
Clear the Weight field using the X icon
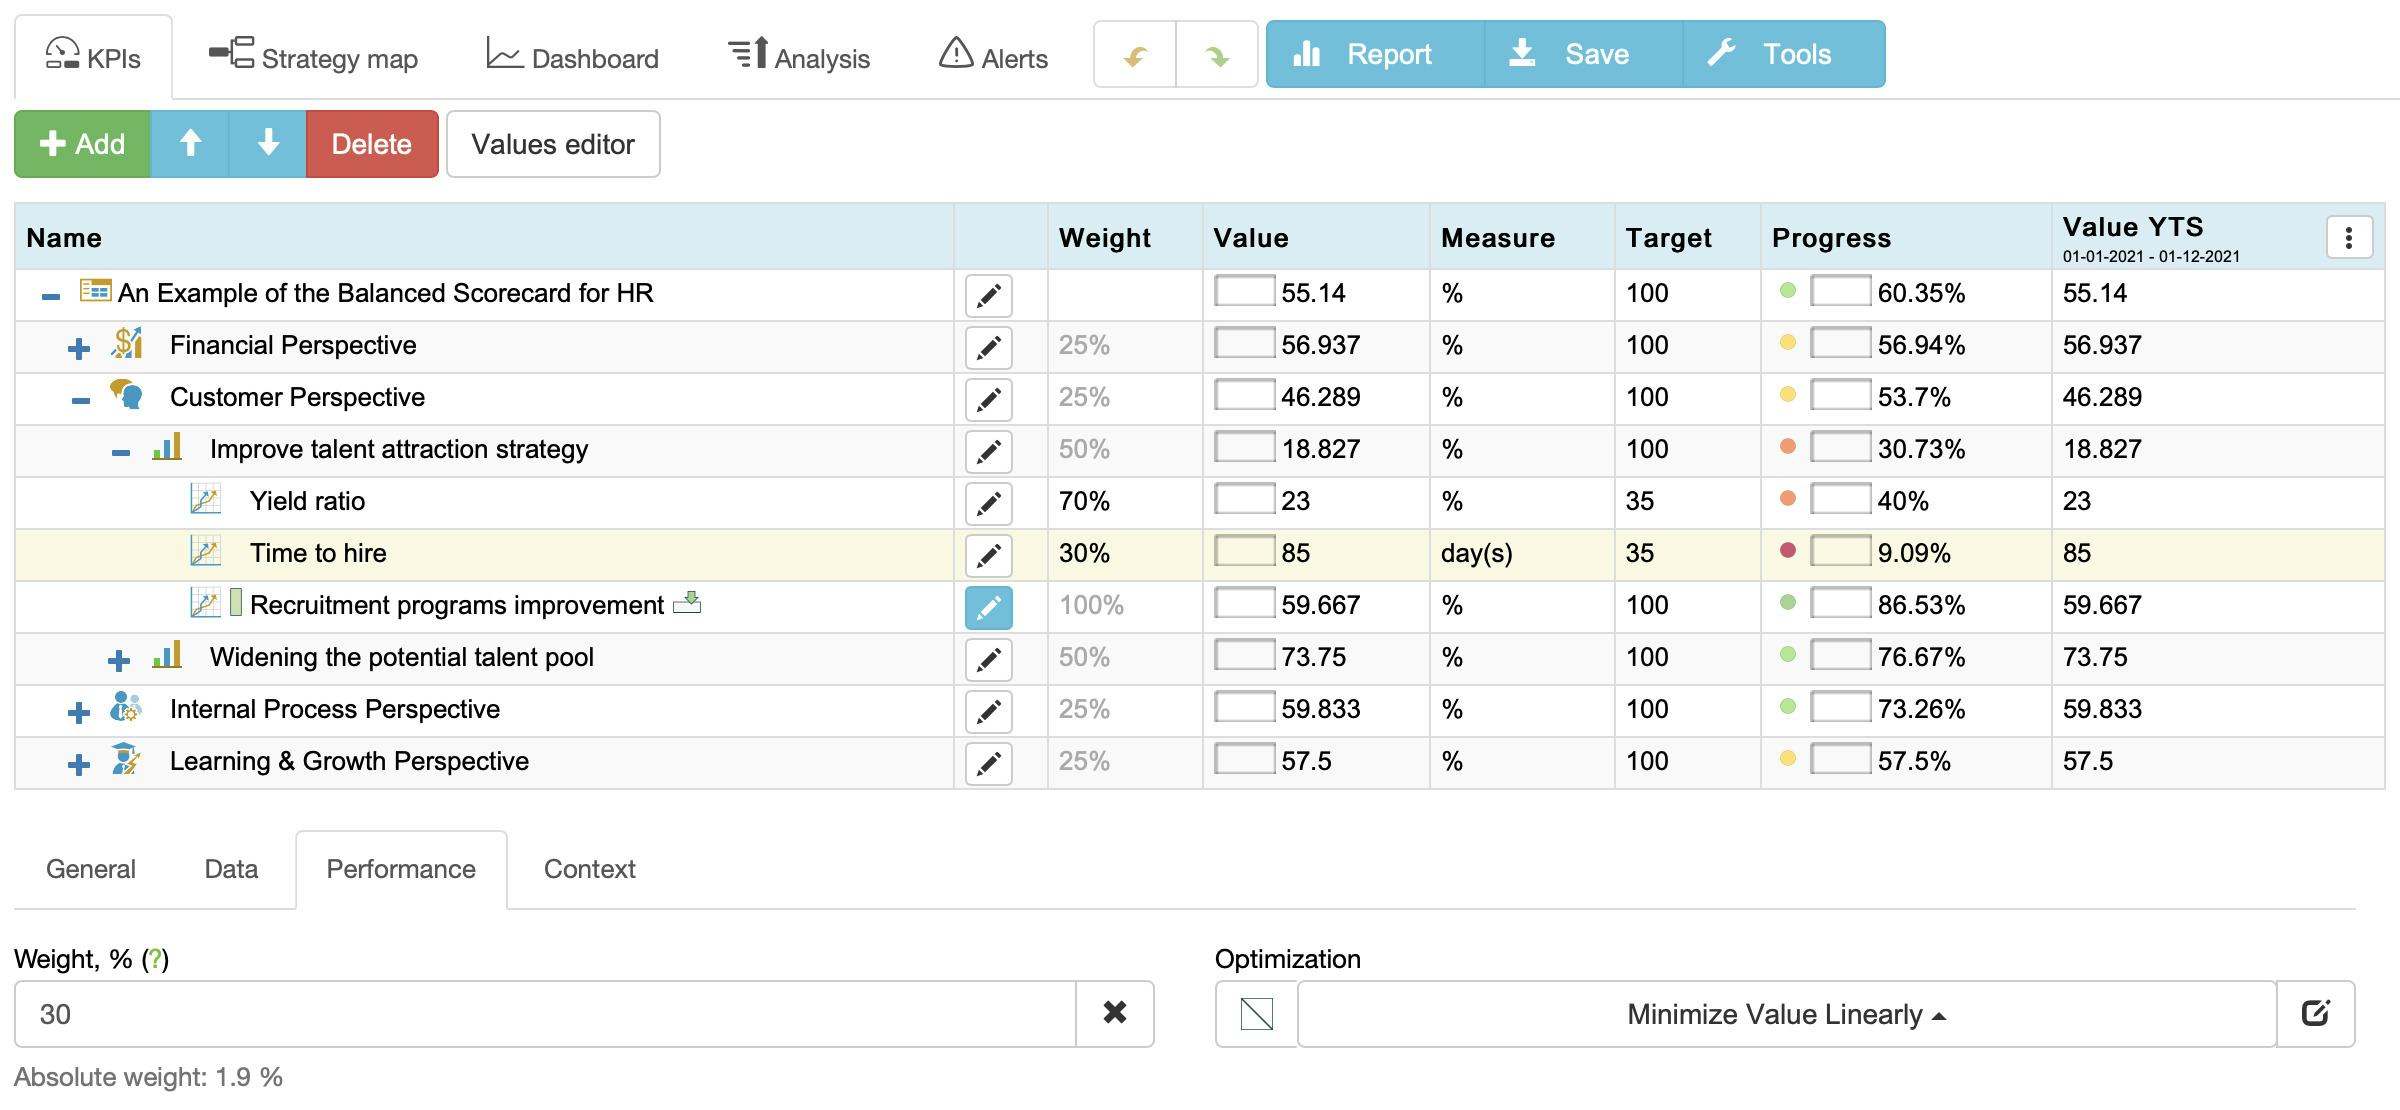[x=1113, y=1013]
